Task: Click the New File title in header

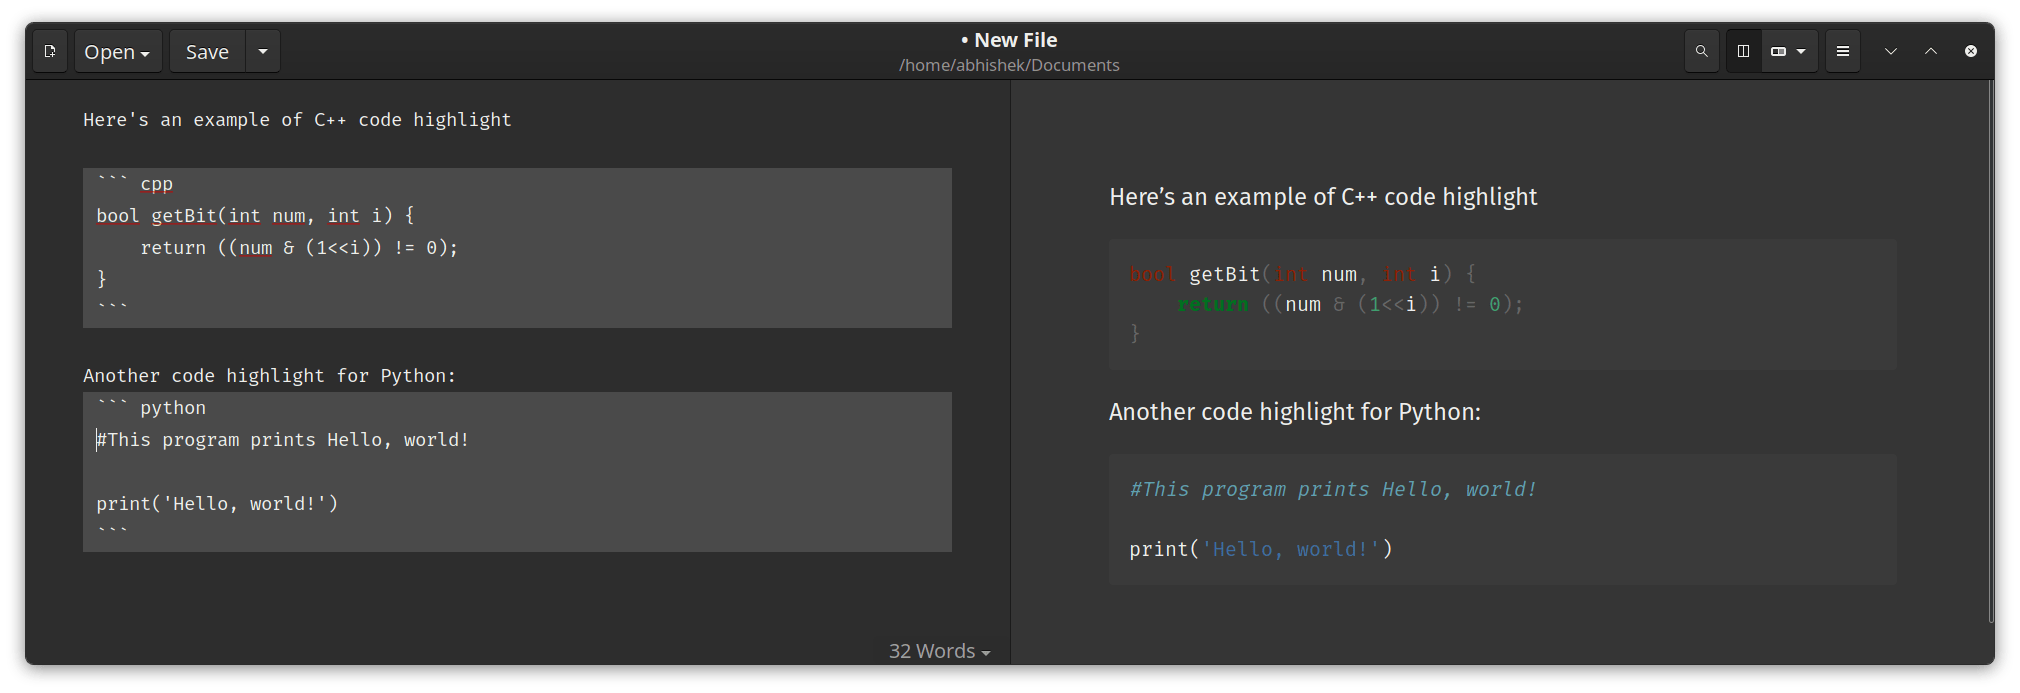Action: click(x=1009, y=40)
